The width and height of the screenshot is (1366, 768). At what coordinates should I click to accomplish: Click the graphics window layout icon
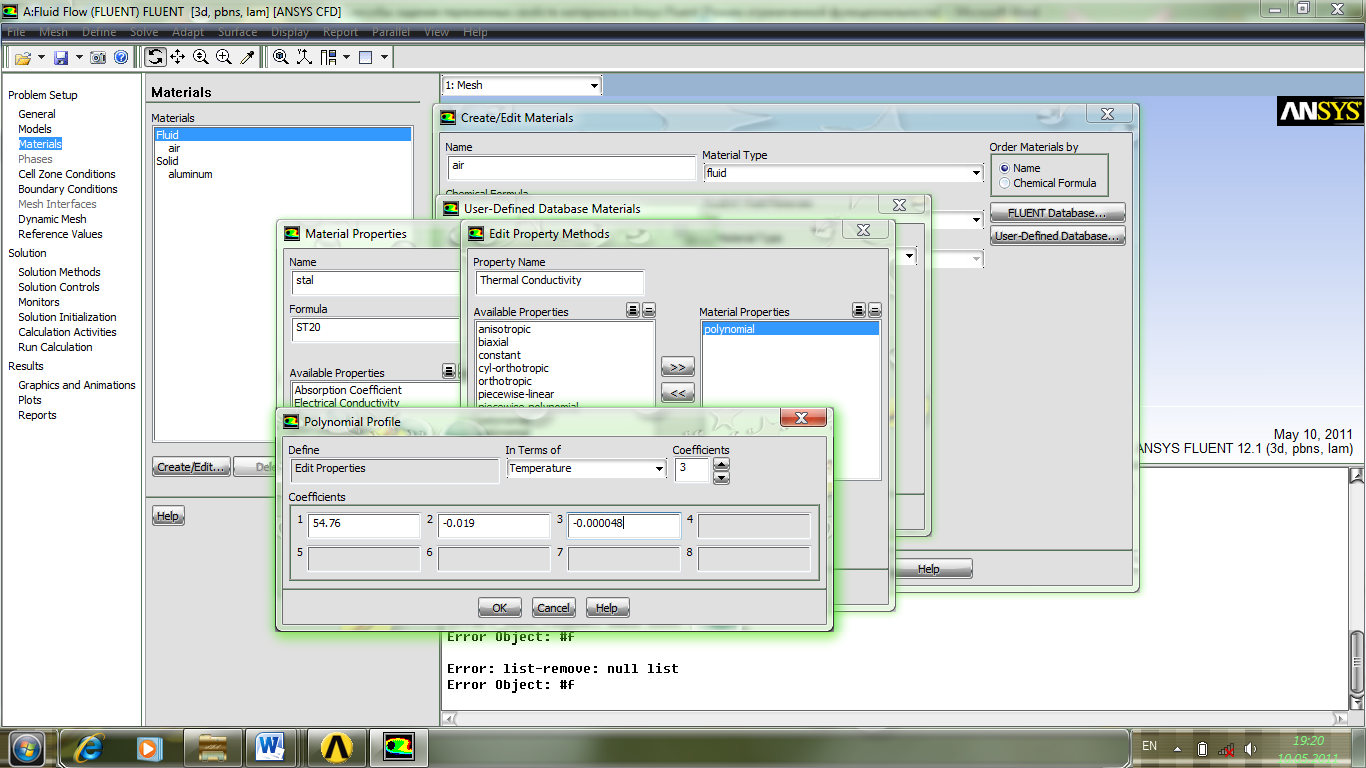(x=365, y=57)
